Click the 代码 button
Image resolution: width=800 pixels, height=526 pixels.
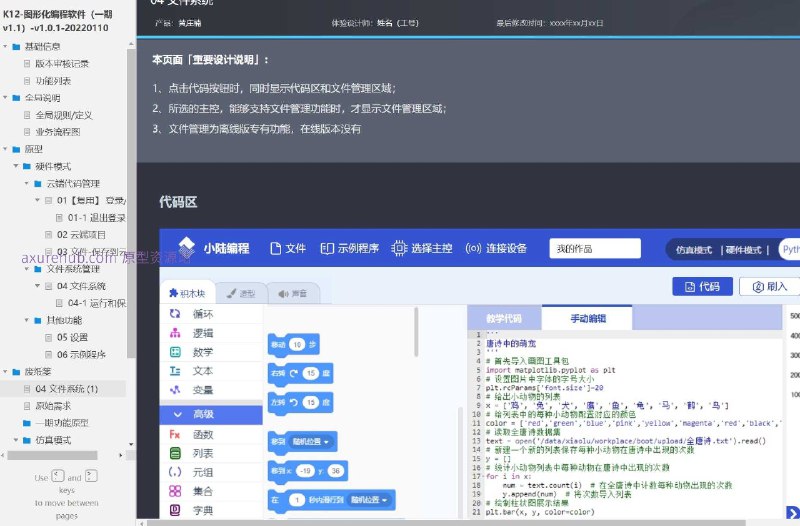click(703, 287)
